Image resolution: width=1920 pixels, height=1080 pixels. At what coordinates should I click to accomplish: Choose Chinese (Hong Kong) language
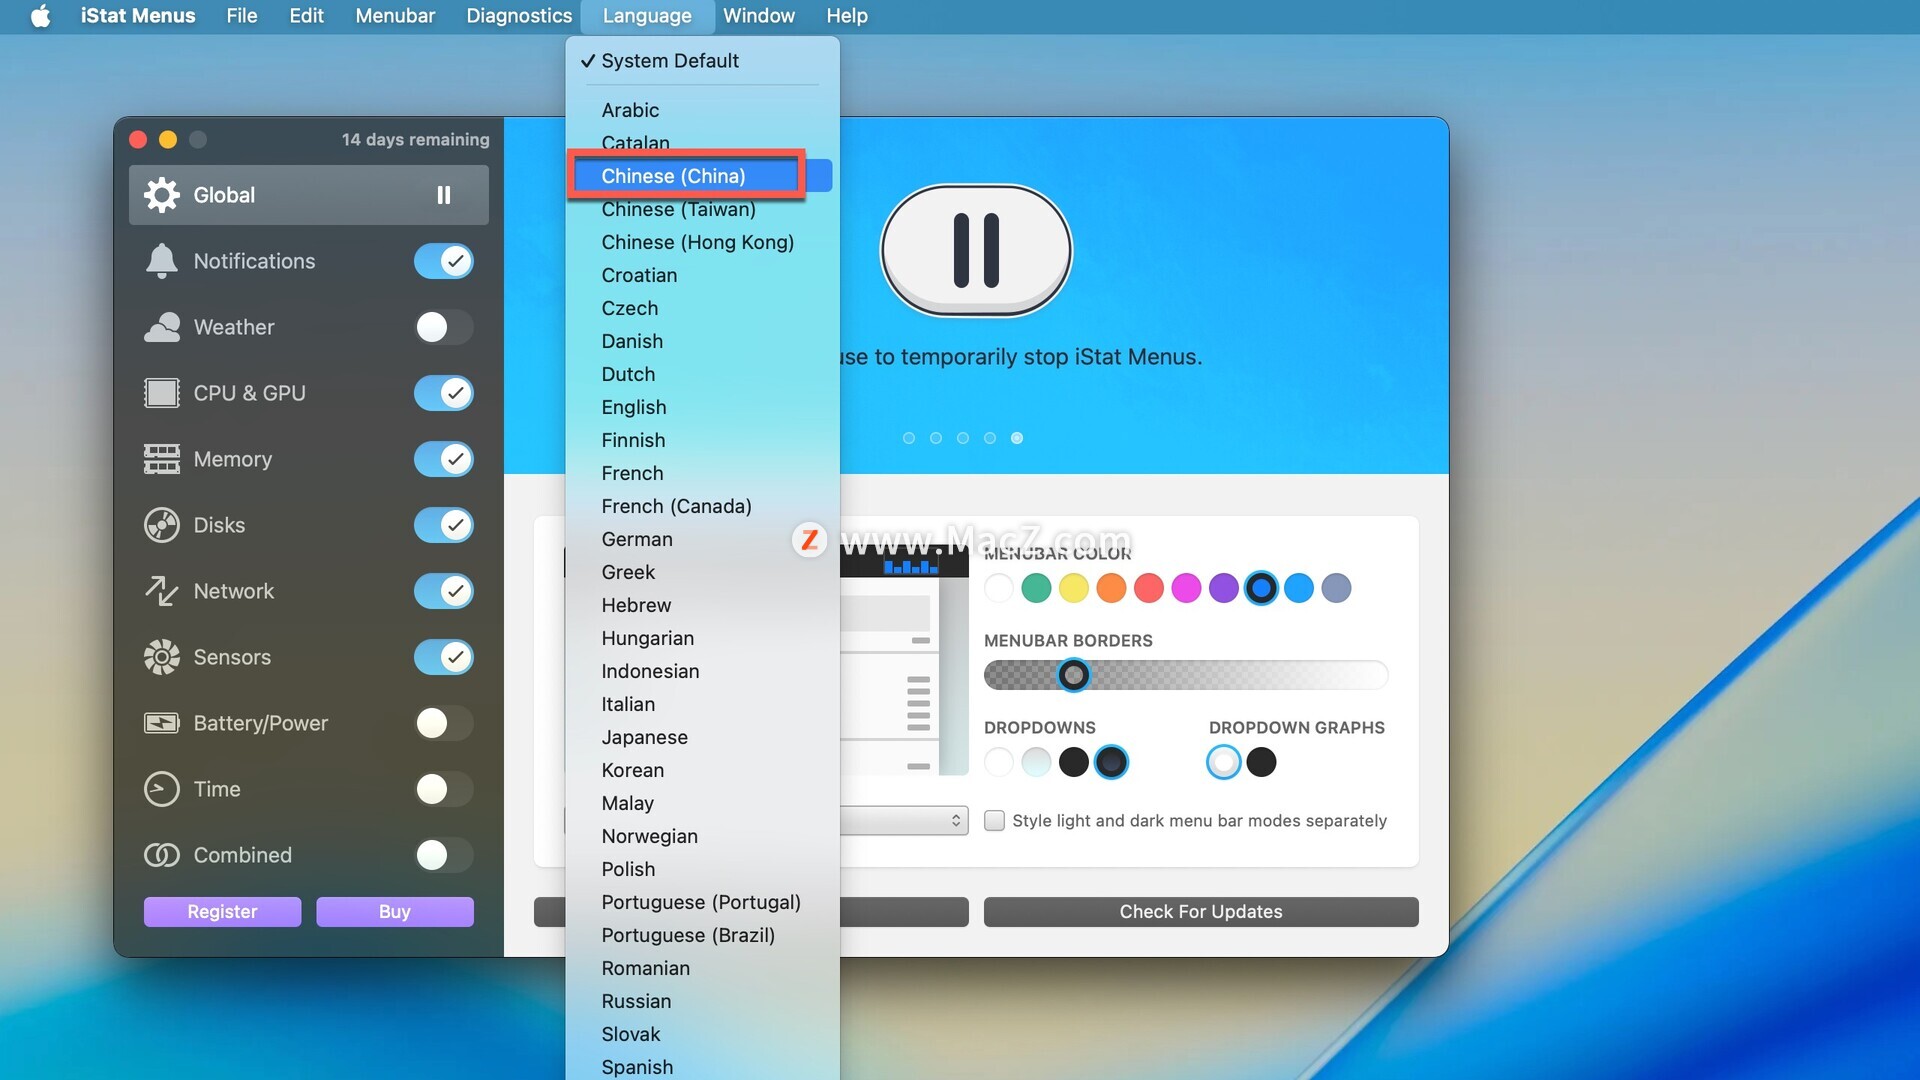tap(702, 242)
